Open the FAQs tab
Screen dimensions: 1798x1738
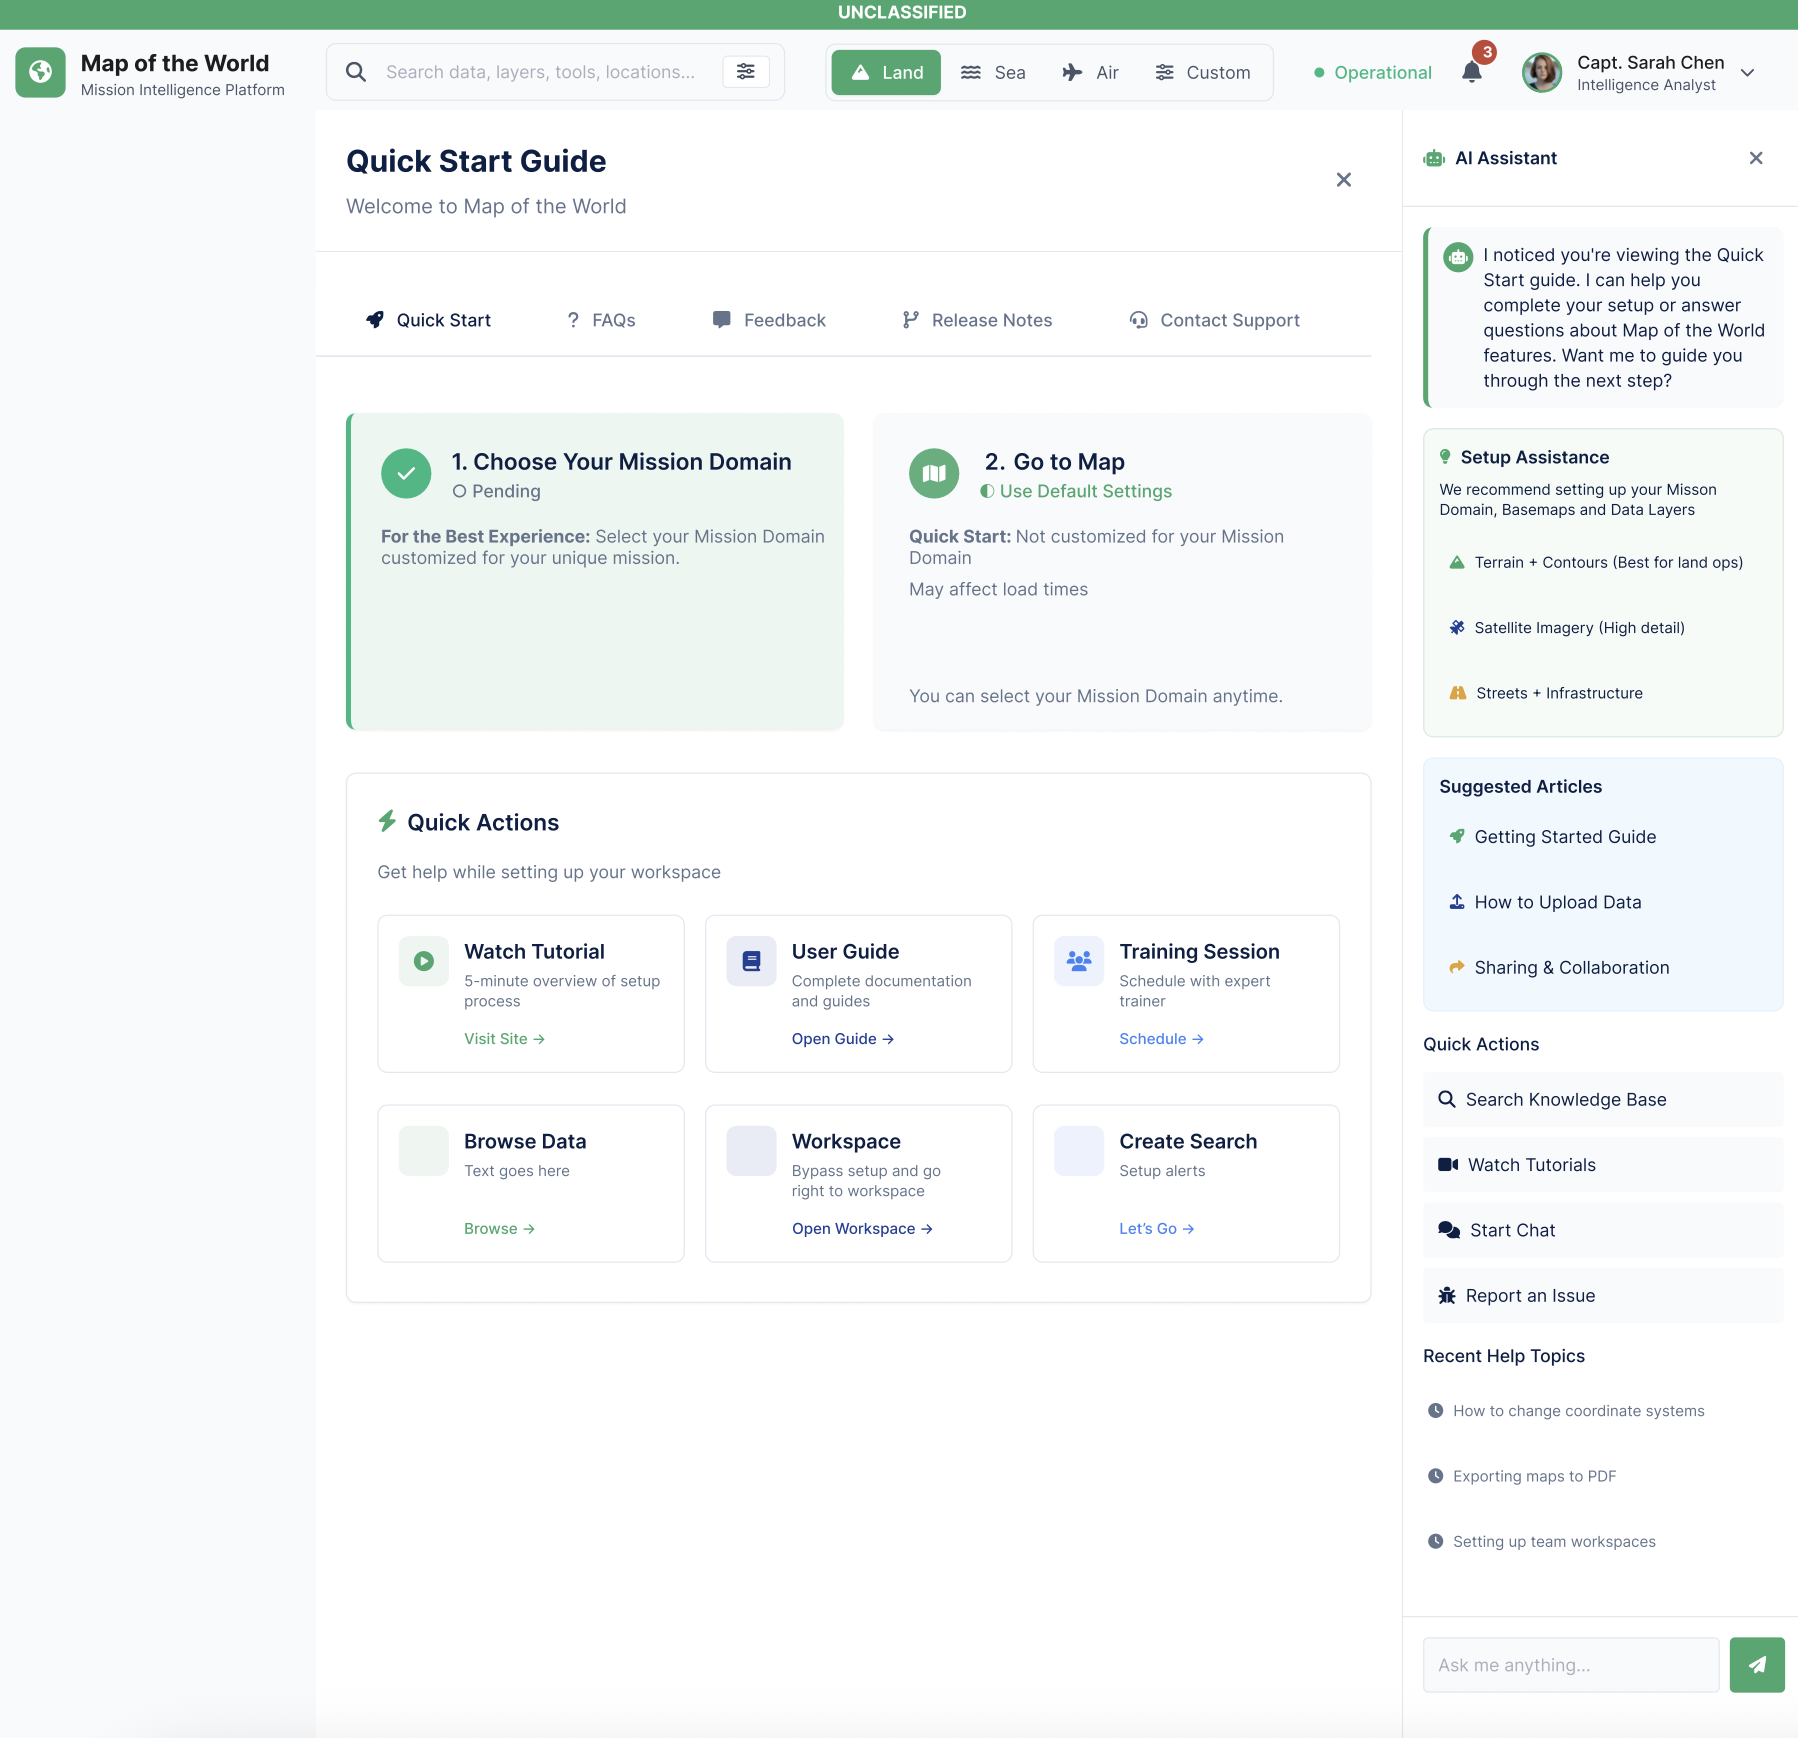coord(601,320)
